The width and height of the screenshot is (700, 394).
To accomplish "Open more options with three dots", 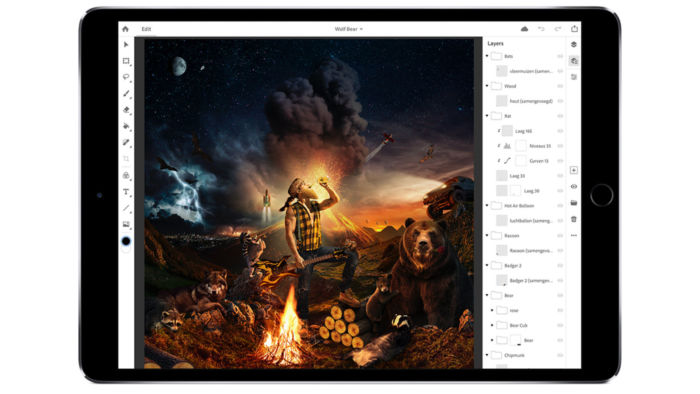I will (x=574, y=235).
